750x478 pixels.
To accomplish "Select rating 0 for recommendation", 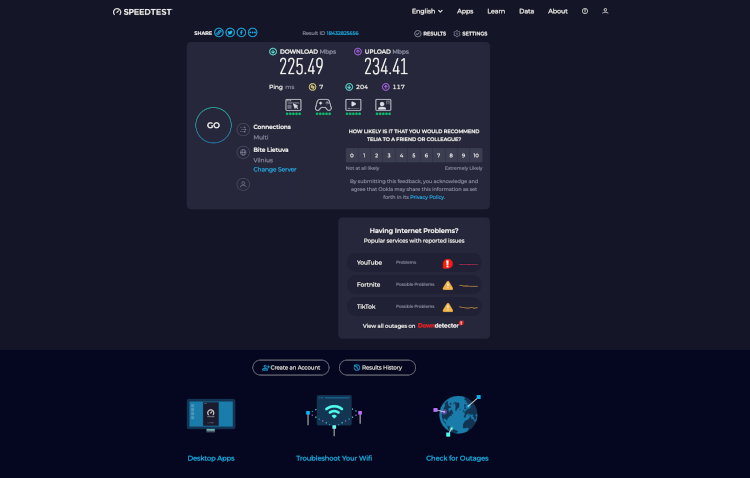I will (x=352, y=155).
